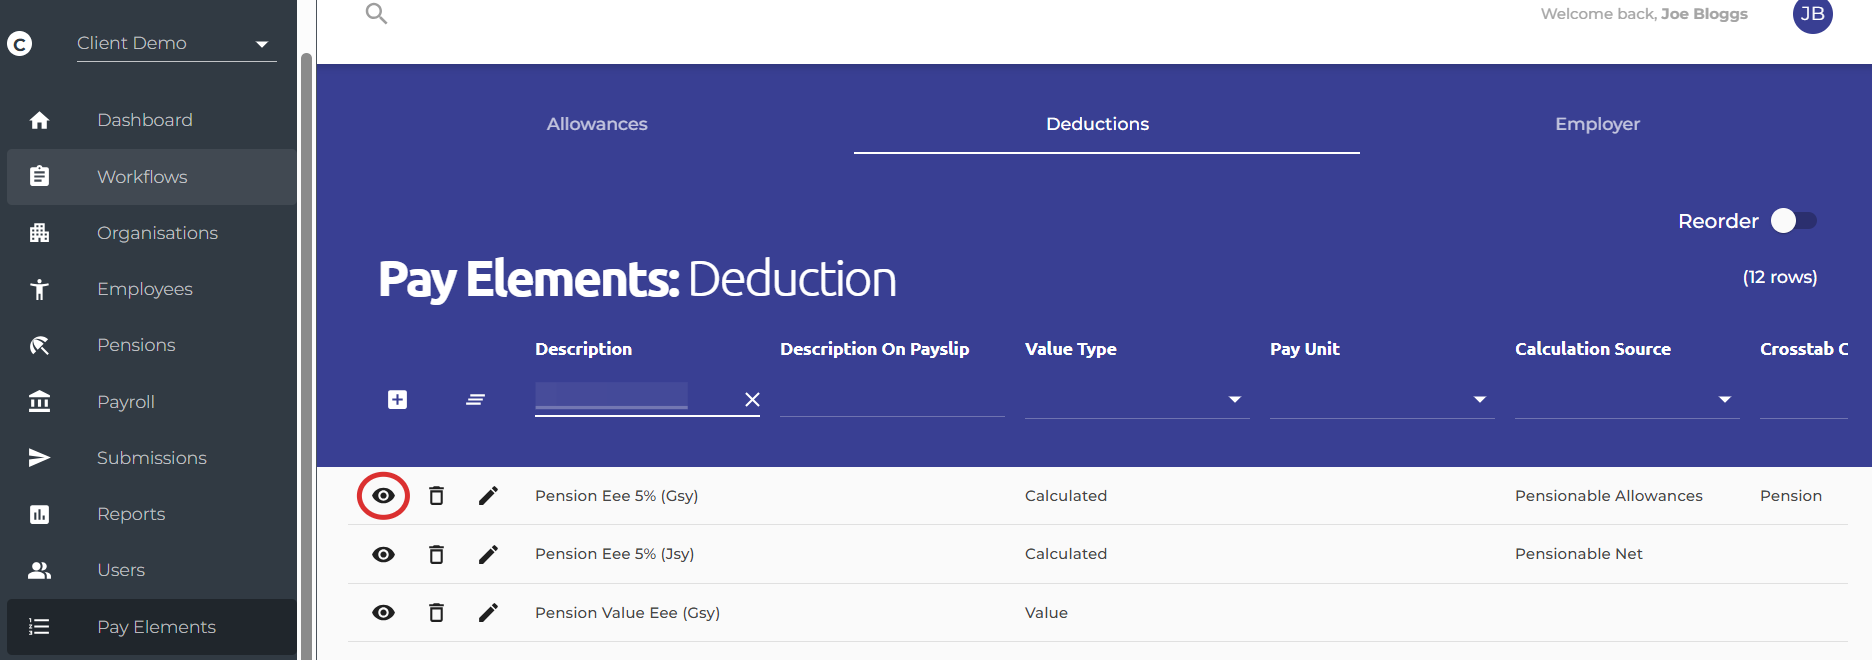
Task: Click the Users people icon
Action: tap(39, 570)
